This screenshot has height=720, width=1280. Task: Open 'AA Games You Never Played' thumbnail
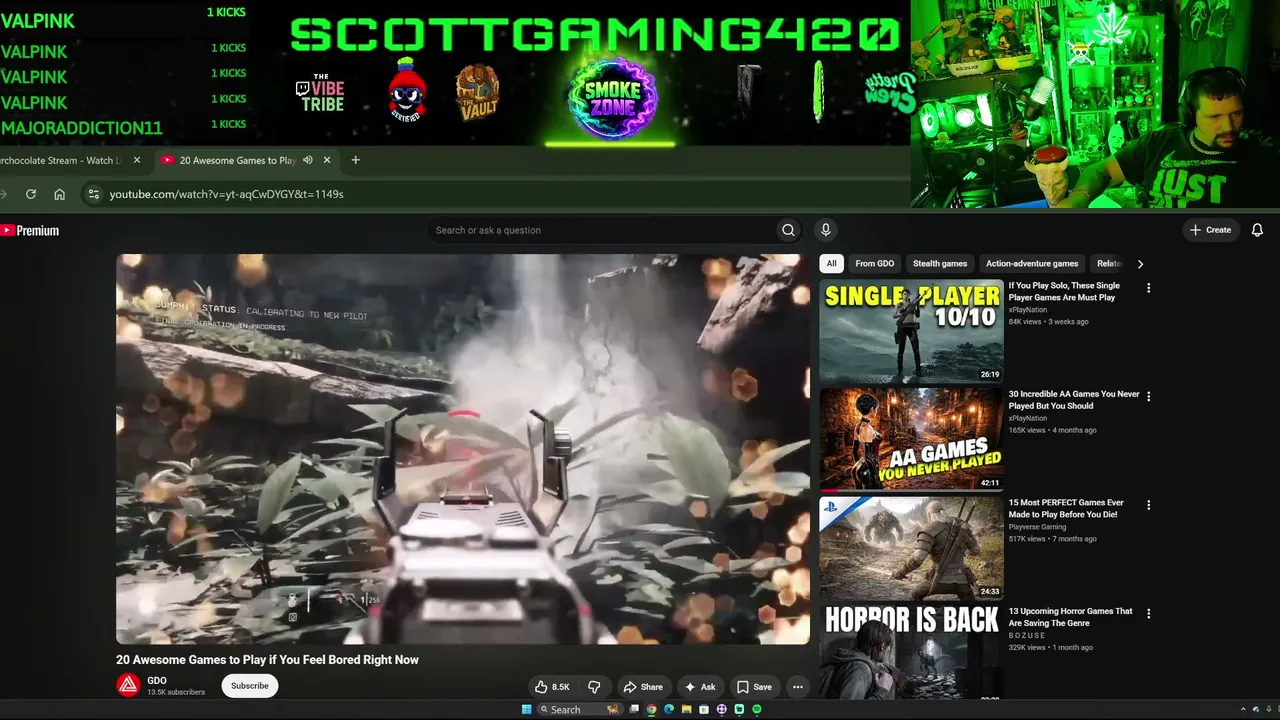(911, 440)
